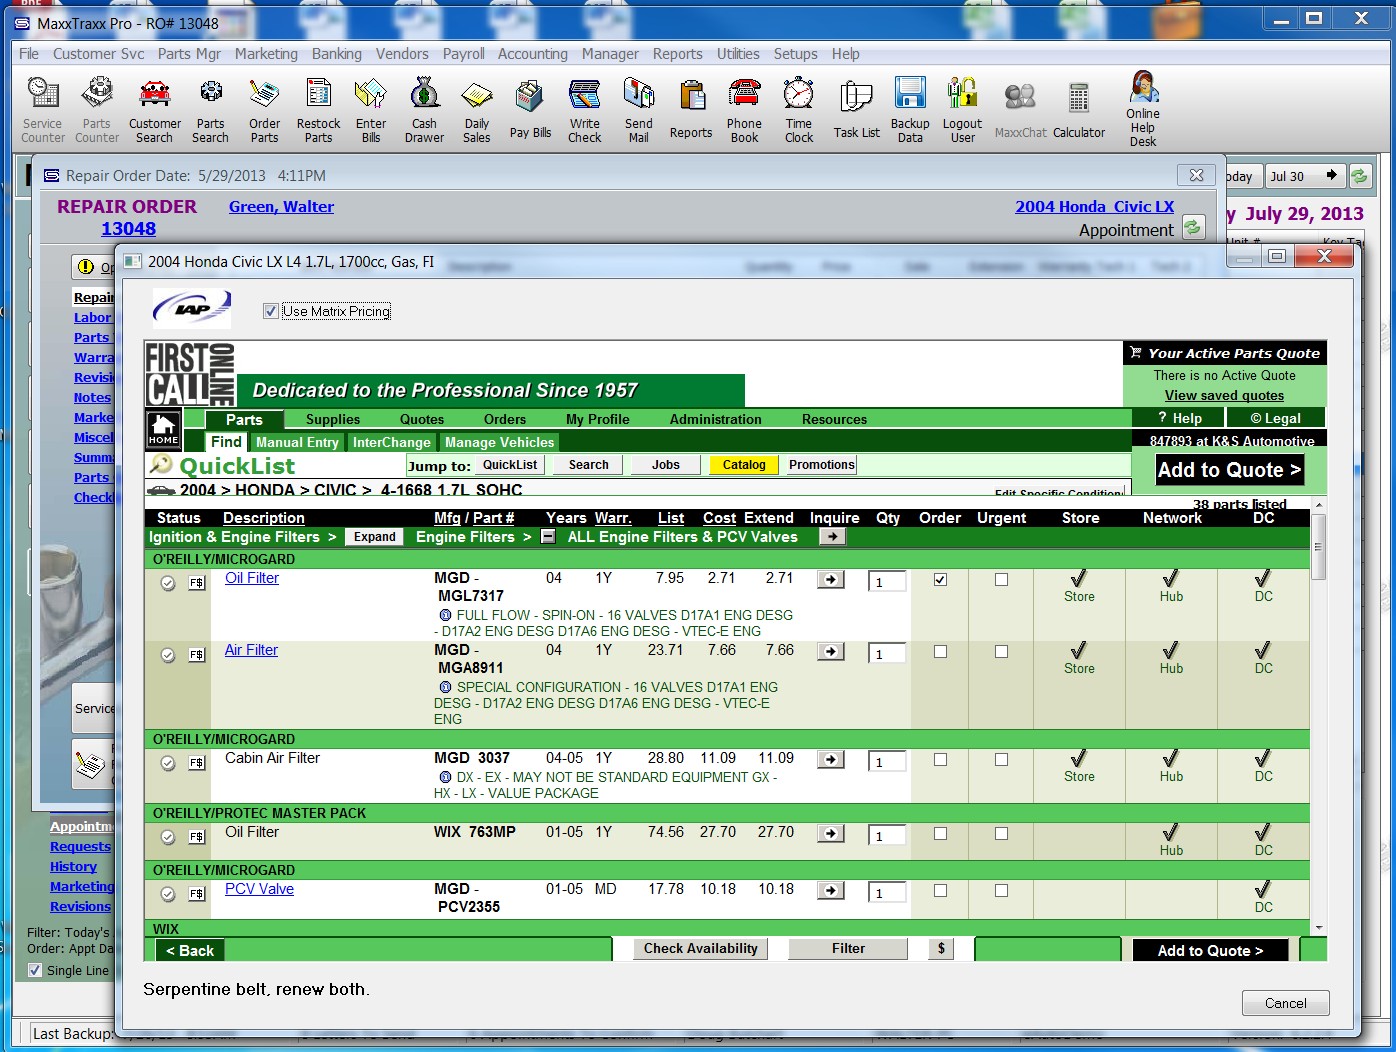Screen dimensions: 1396x1052
Task: Go to First Call HOME icon
Action: click(163, 429)
